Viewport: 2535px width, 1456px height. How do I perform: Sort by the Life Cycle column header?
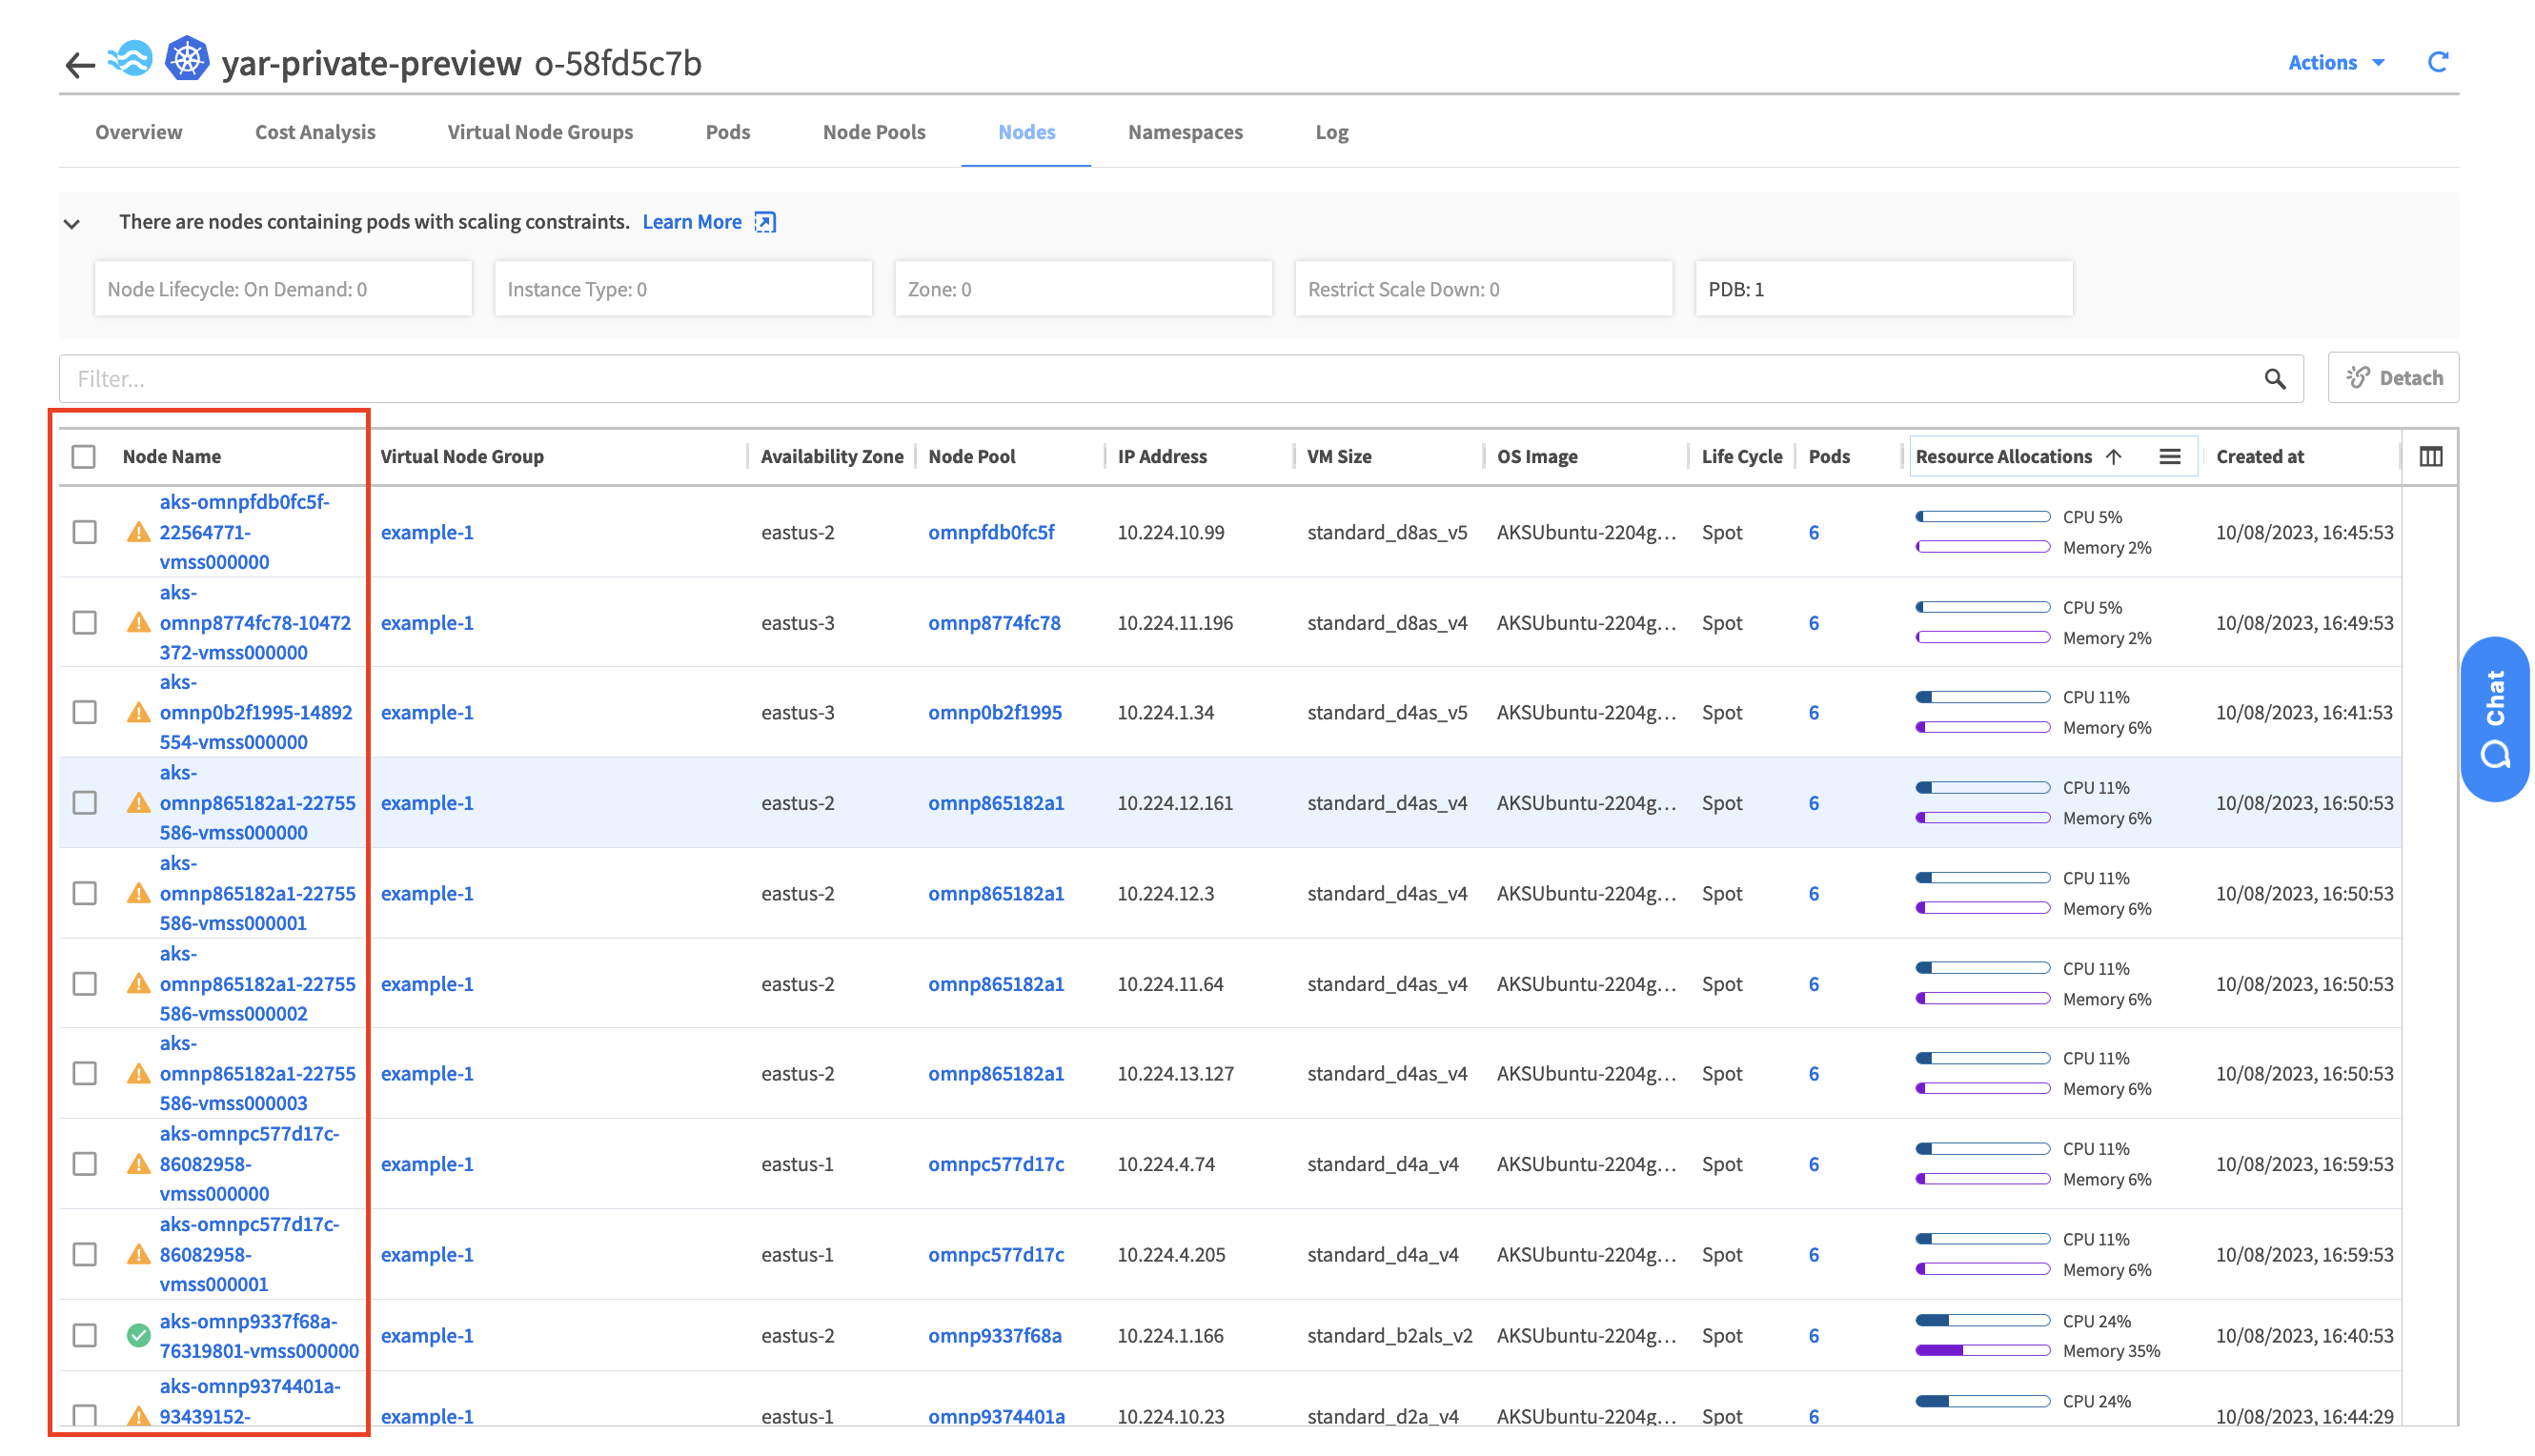[1741, 457]
